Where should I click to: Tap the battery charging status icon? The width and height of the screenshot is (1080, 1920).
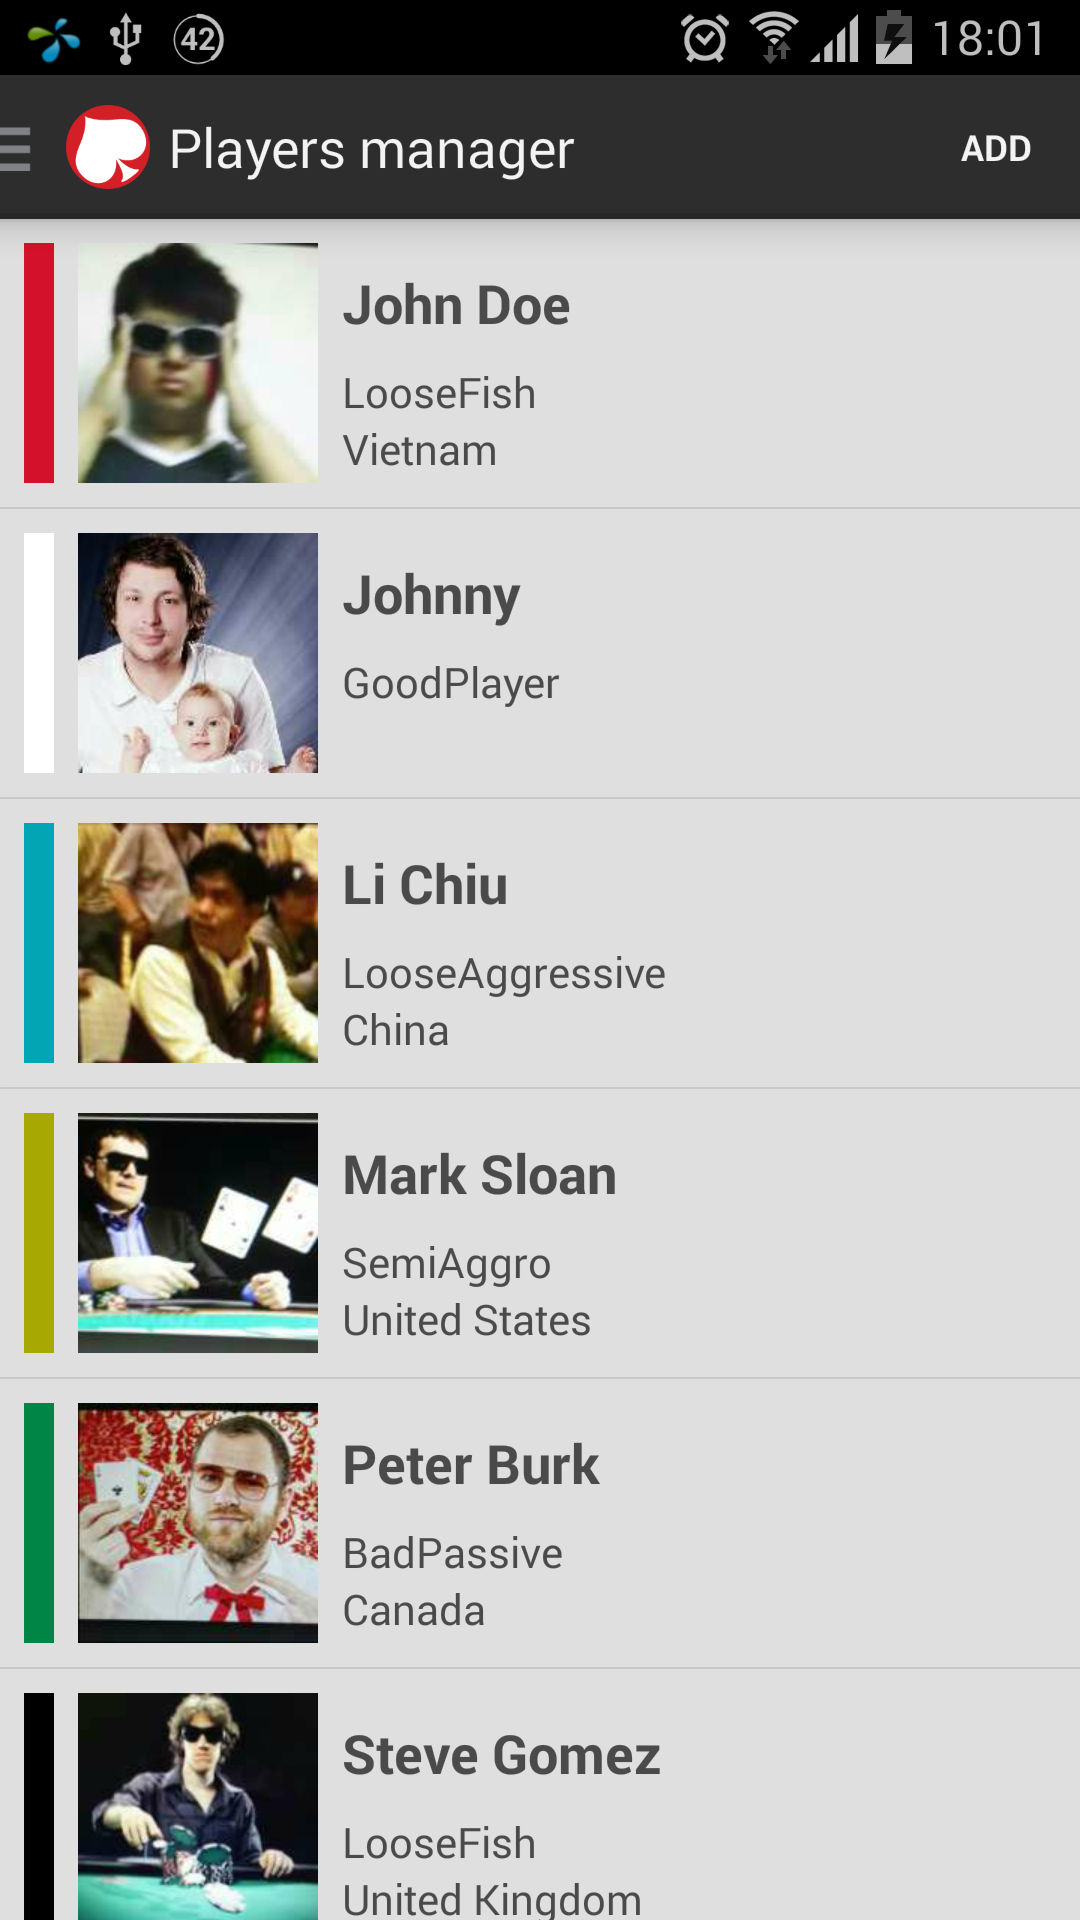pyautogui.click(x=894, y=37)
